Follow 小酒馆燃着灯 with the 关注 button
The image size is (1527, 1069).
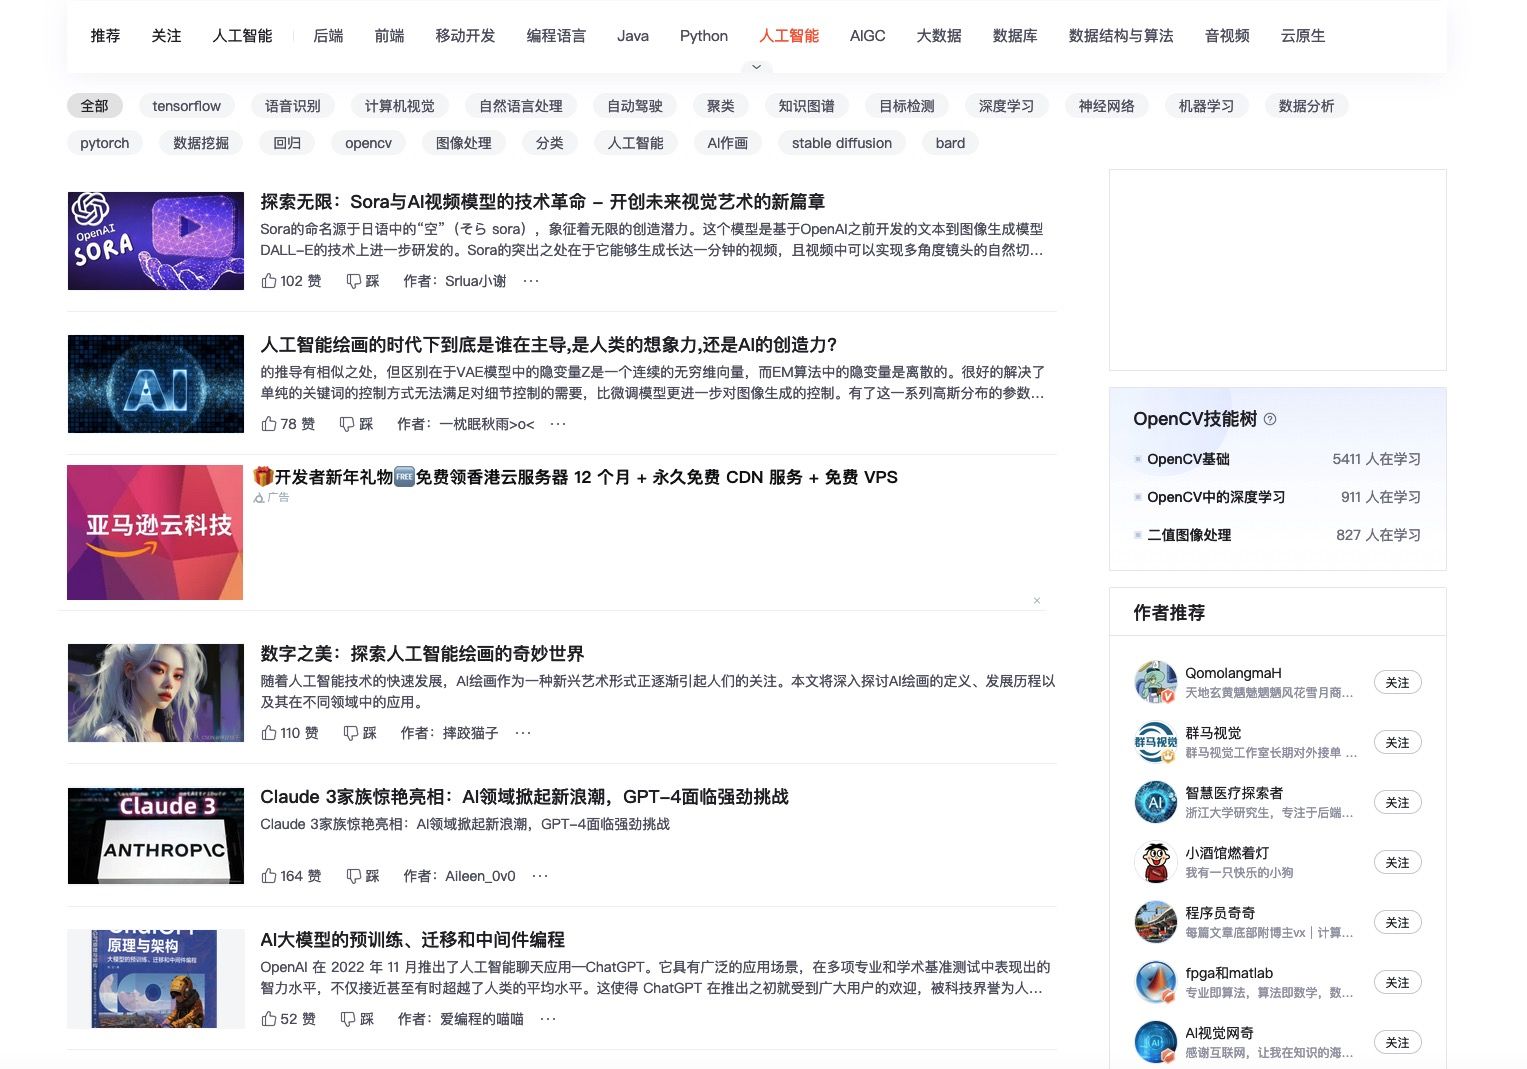(1397, 862)
